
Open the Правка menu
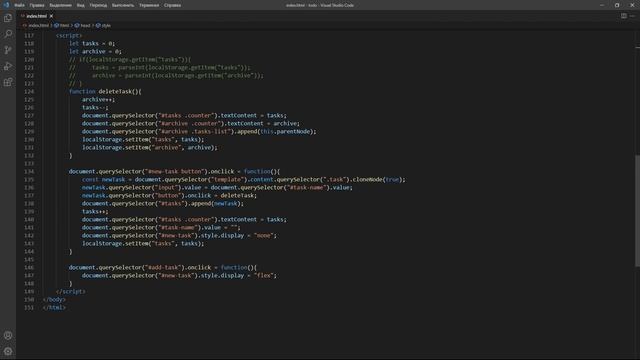pyautogui.click(x=37, y=5)
